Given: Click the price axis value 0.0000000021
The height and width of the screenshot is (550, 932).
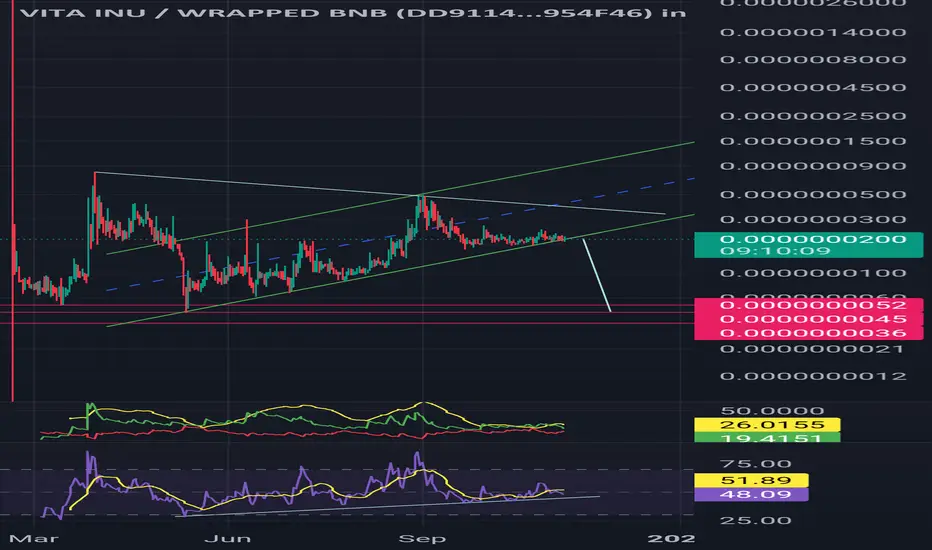Looking at the screenshot, I should 813,348.
